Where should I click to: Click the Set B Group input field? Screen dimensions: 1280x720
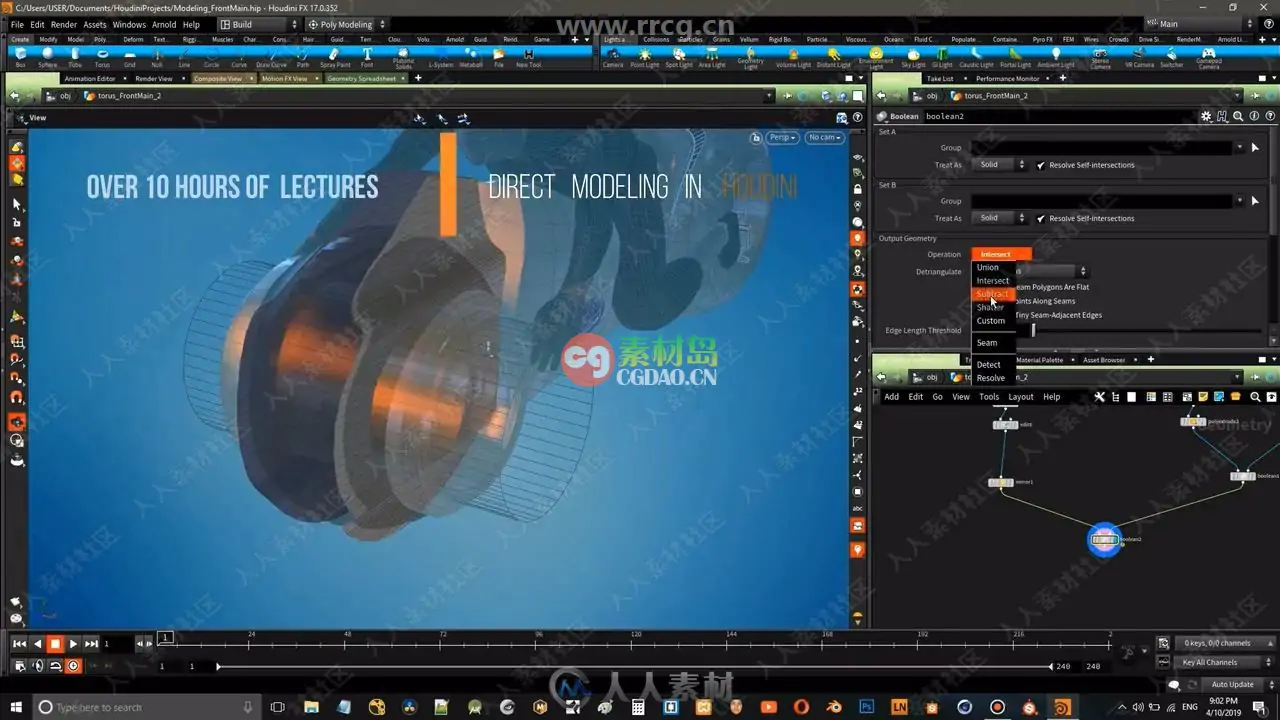pyautogui.click(x=1101, y=201)
